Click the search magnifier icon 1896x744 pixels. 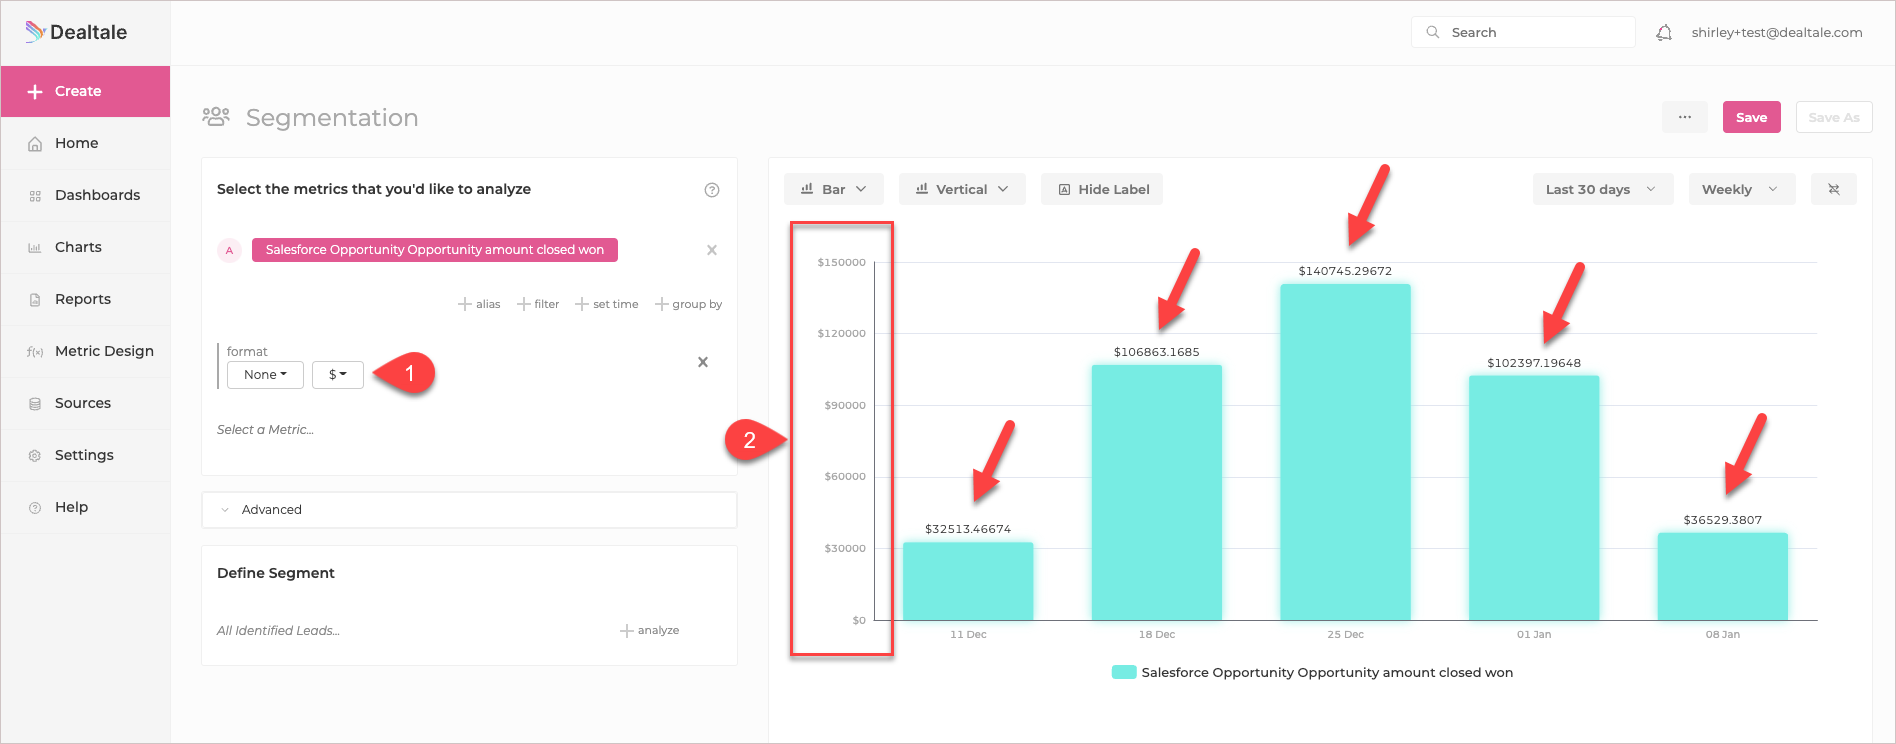tap(1433, 32)
